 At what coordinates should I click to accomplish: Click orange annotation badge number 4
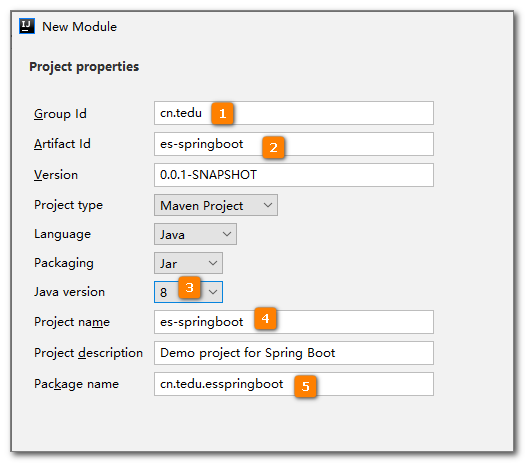click(x=266, y=318)
